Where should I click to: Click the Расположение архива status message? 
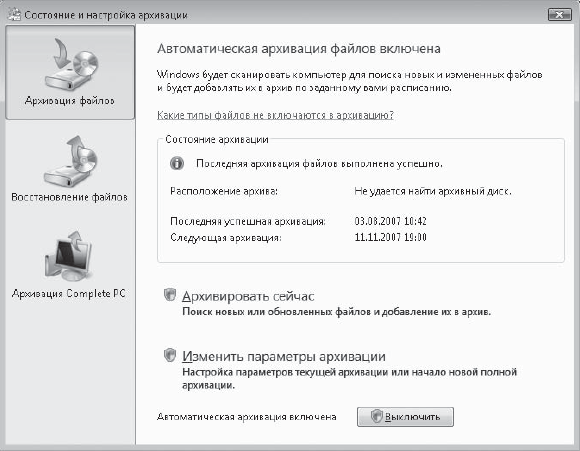(x=433, y=192)
